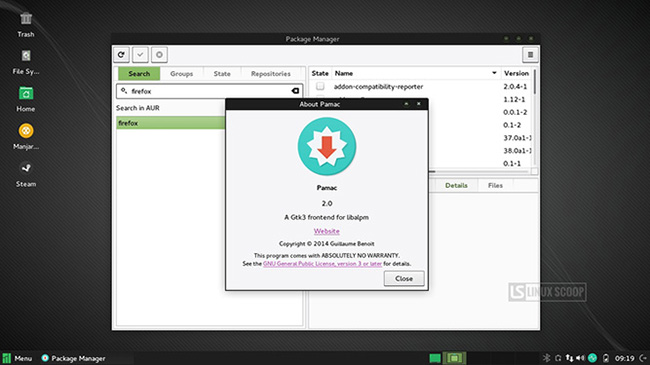
Task: Switch to the second workspace in pager
Action: point(454,358)
